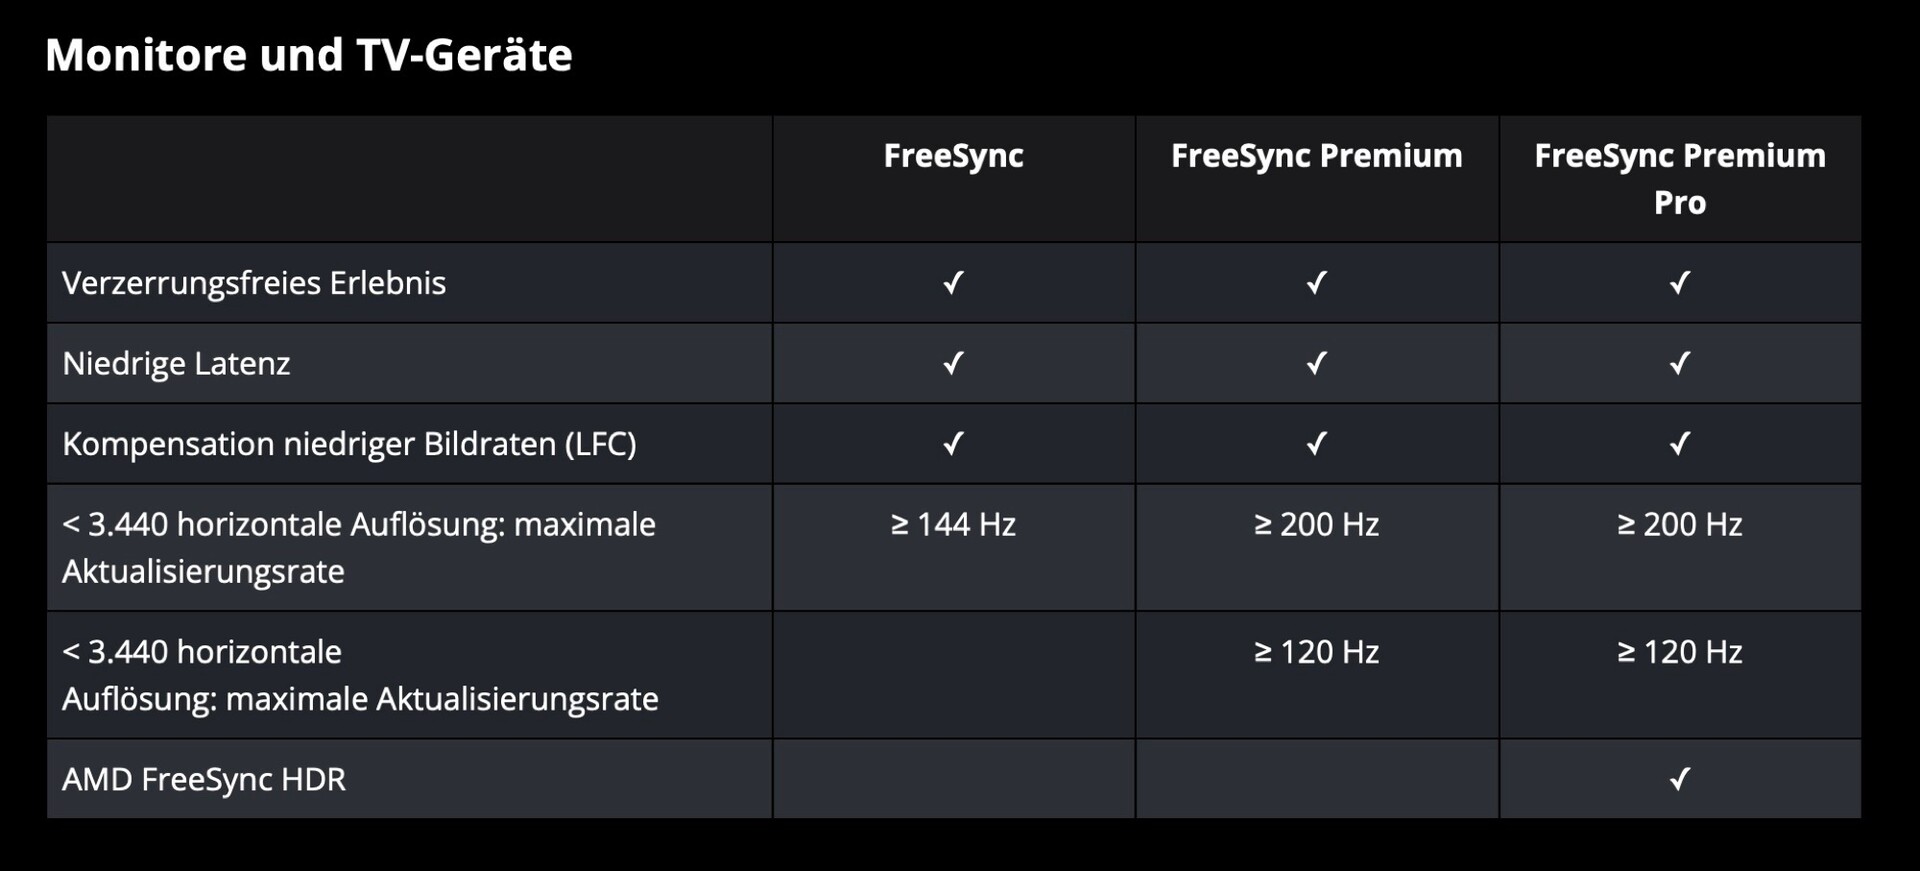Select the FreeSync Premium column header

(x=1316, y=156)
